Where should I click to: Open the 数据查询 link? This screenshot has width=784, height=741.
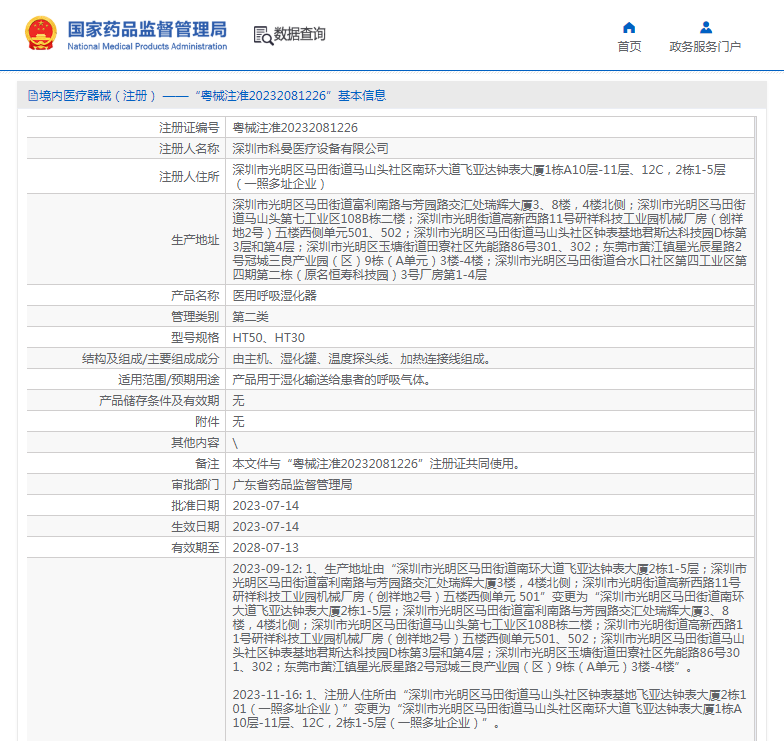[x=299, y=34]
